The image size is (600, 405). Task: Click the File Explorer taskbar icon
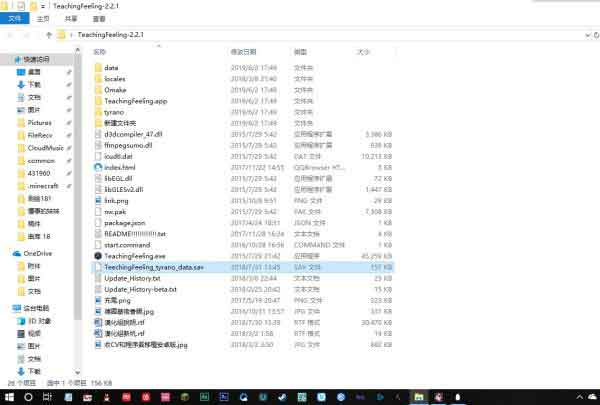[x=419, y=397]
